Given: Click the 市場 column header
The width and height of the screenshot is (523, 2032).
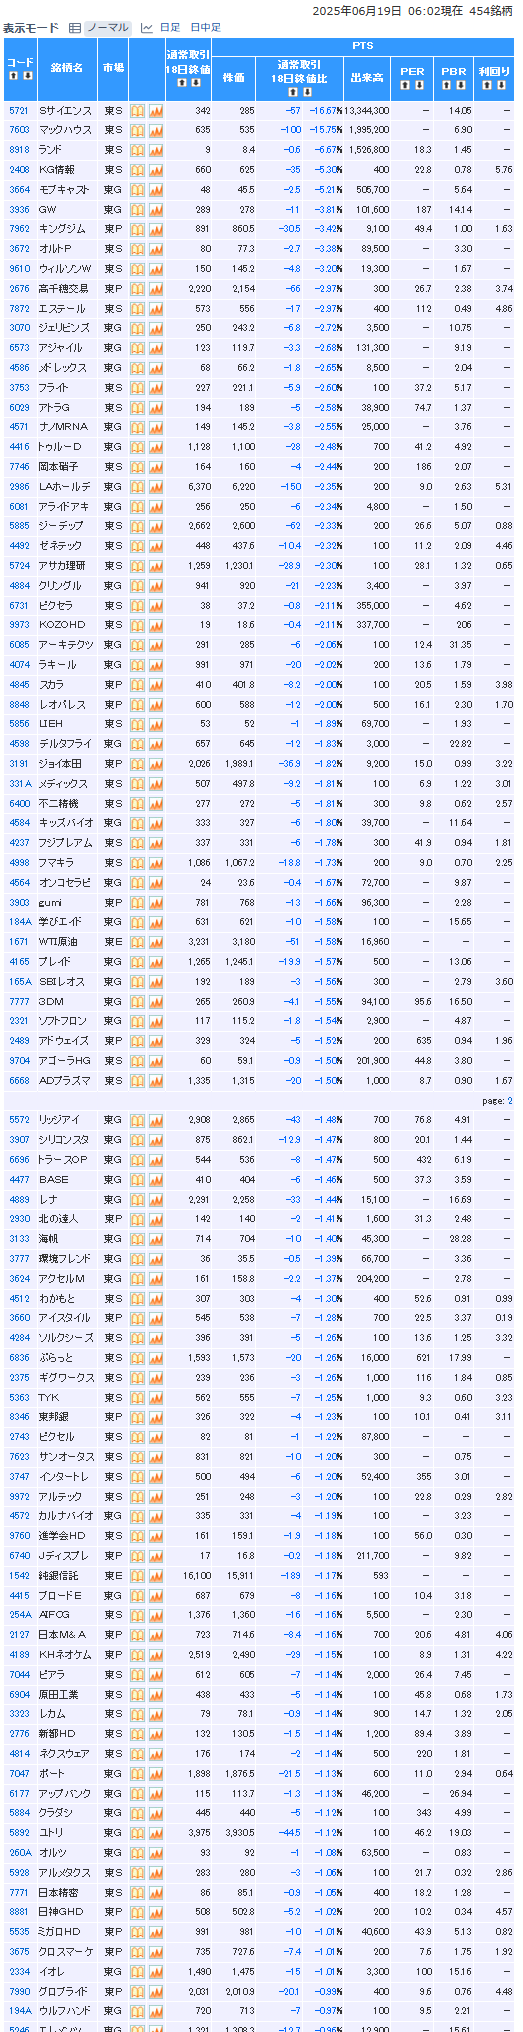Looking at the screenshot, I should coord(113,68).
